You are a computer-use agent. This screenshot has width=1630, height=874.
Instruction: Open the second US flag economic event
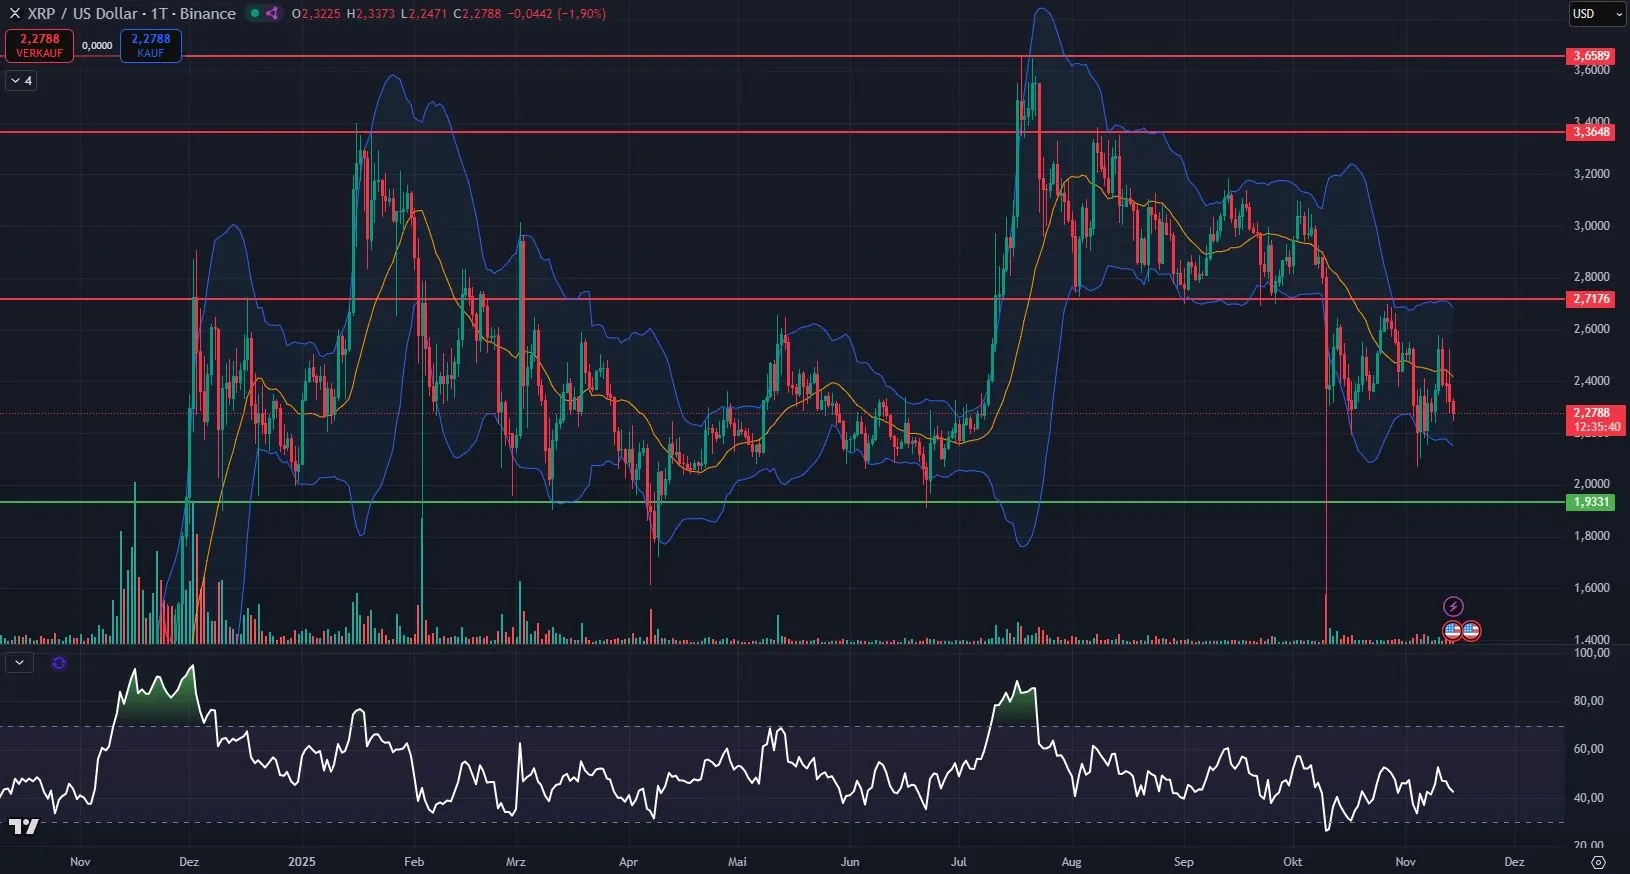tap(1471, 631)
